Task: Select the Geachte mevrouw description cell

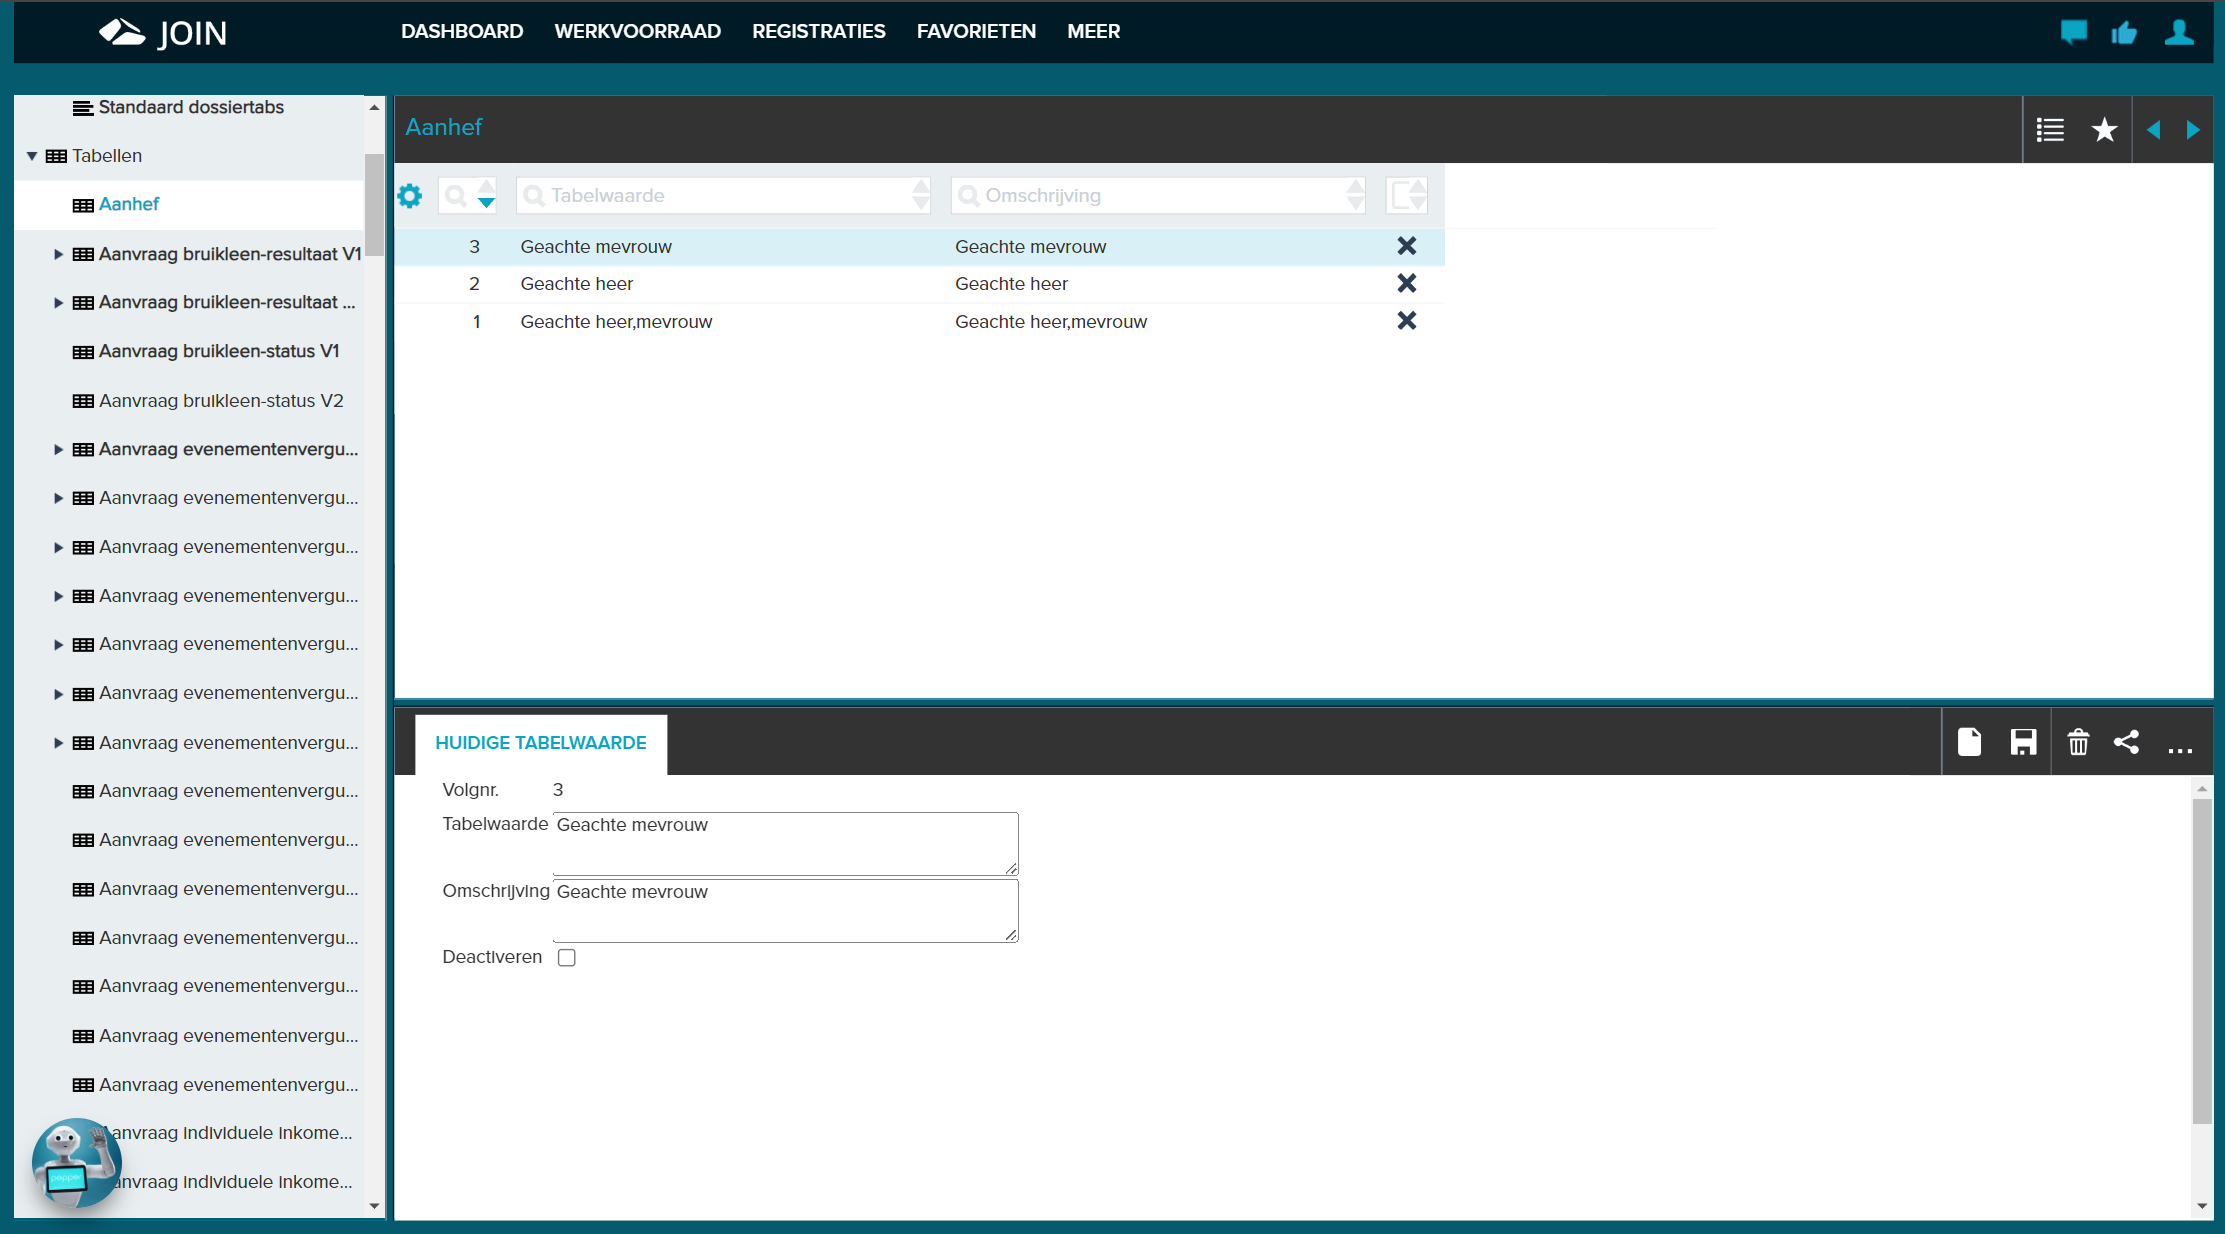Action: coord(1031,247)
